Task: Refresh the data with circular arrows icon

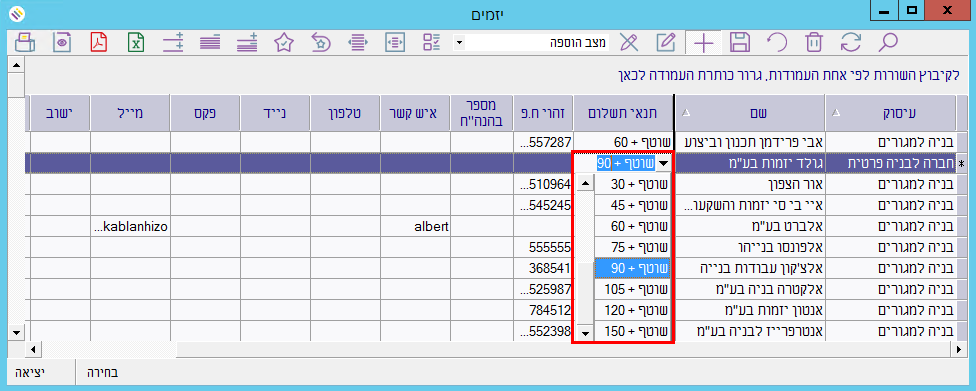Action: click(851, 42)
